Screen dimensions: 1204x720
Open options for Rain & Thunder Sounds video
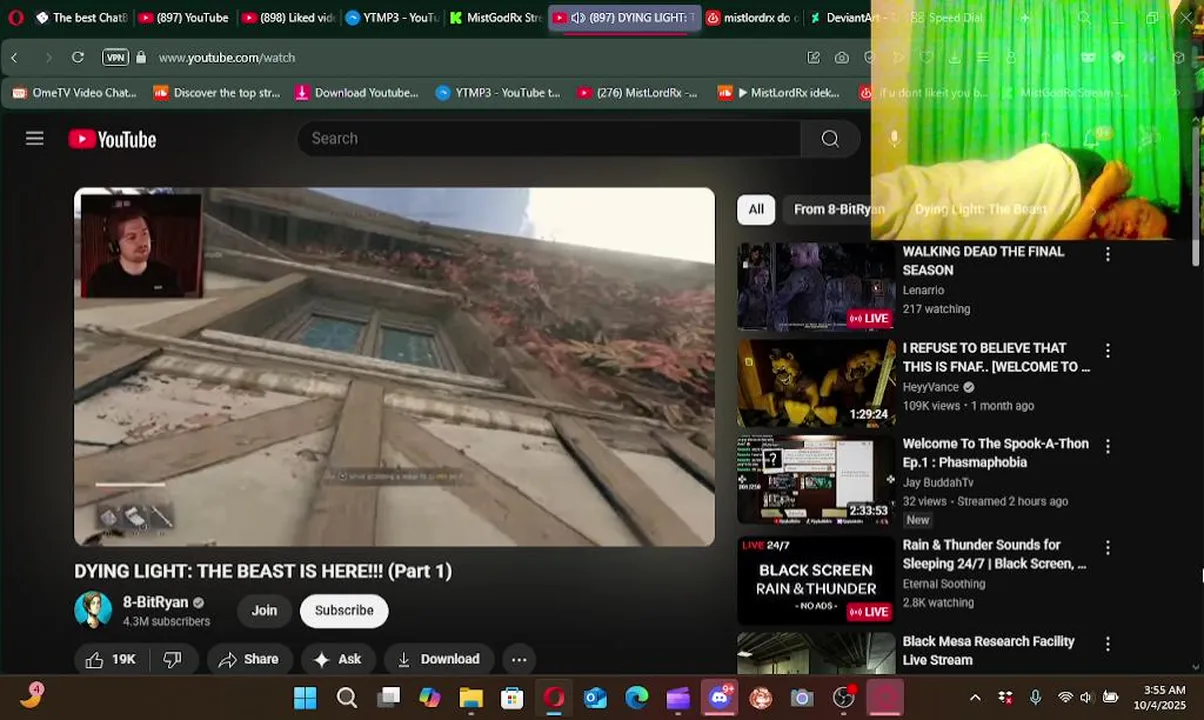1107,548
